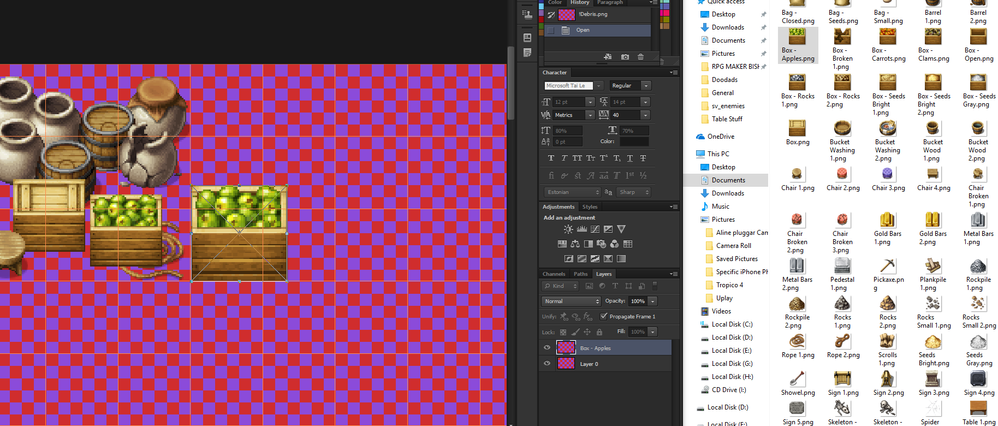
Task: Delete current history state with trash icon
Action: click(640, 57)
